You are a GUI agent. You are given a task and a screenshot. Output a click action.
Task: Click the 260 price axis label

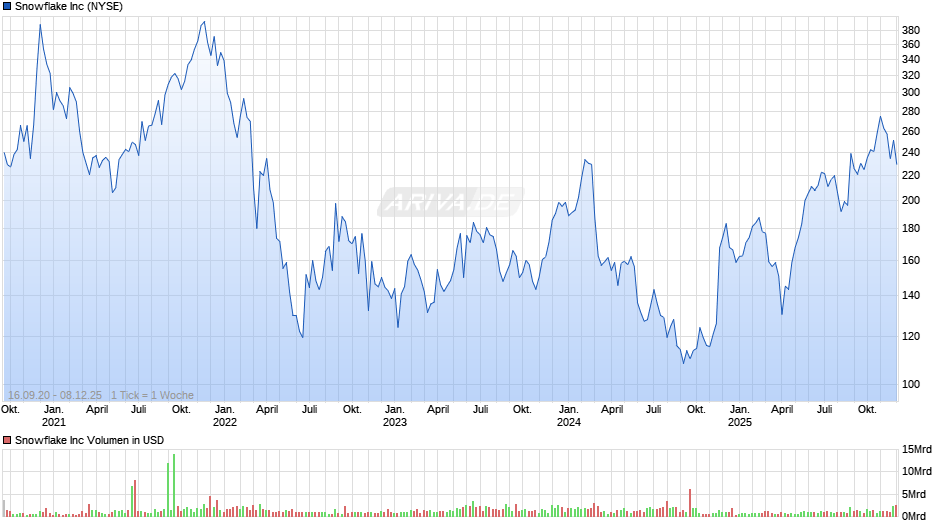coord(911,131)
